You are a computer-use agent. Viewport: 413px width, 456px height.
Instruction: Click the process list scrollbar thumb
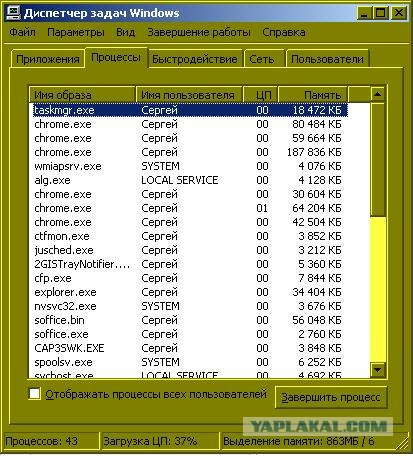coord(378,160)
